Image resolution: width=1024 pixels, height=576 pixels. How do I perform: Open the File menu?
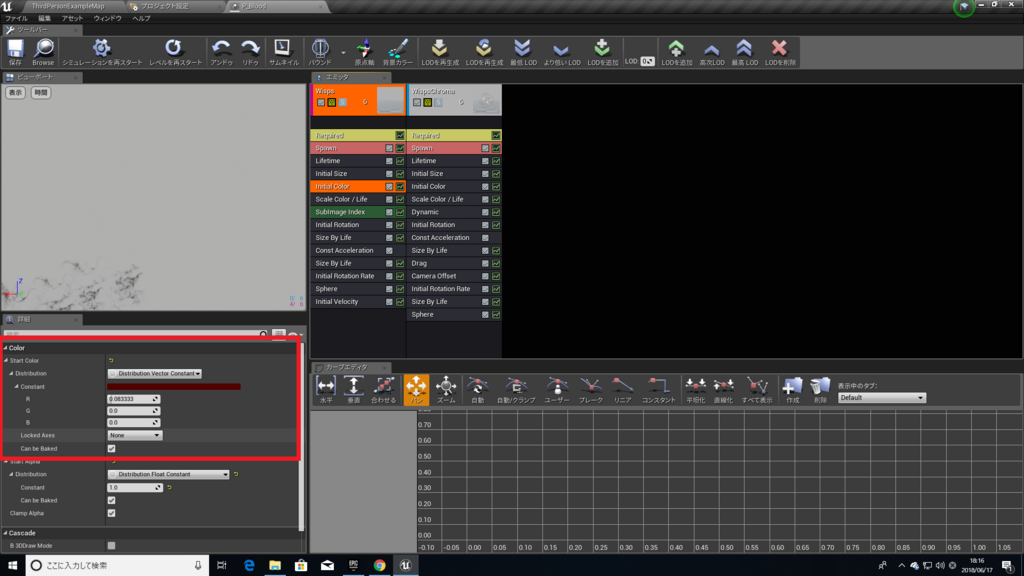click(16, 18)
